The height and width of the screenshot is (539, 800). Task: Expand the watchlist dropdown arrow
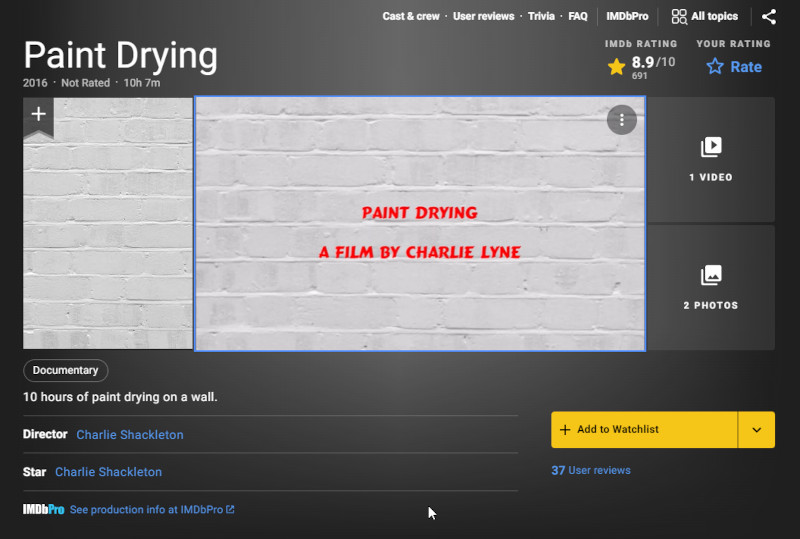point(756,430)
